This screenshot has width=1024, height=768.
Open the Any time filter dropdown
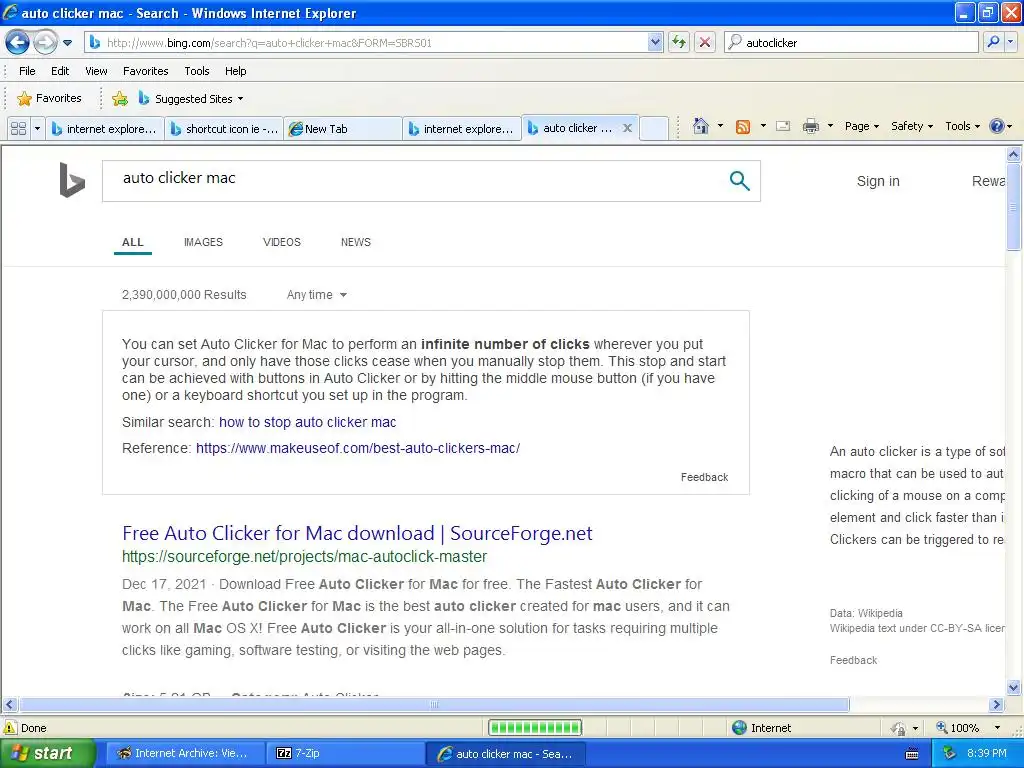pyautogui.click(x=317, y=295)
